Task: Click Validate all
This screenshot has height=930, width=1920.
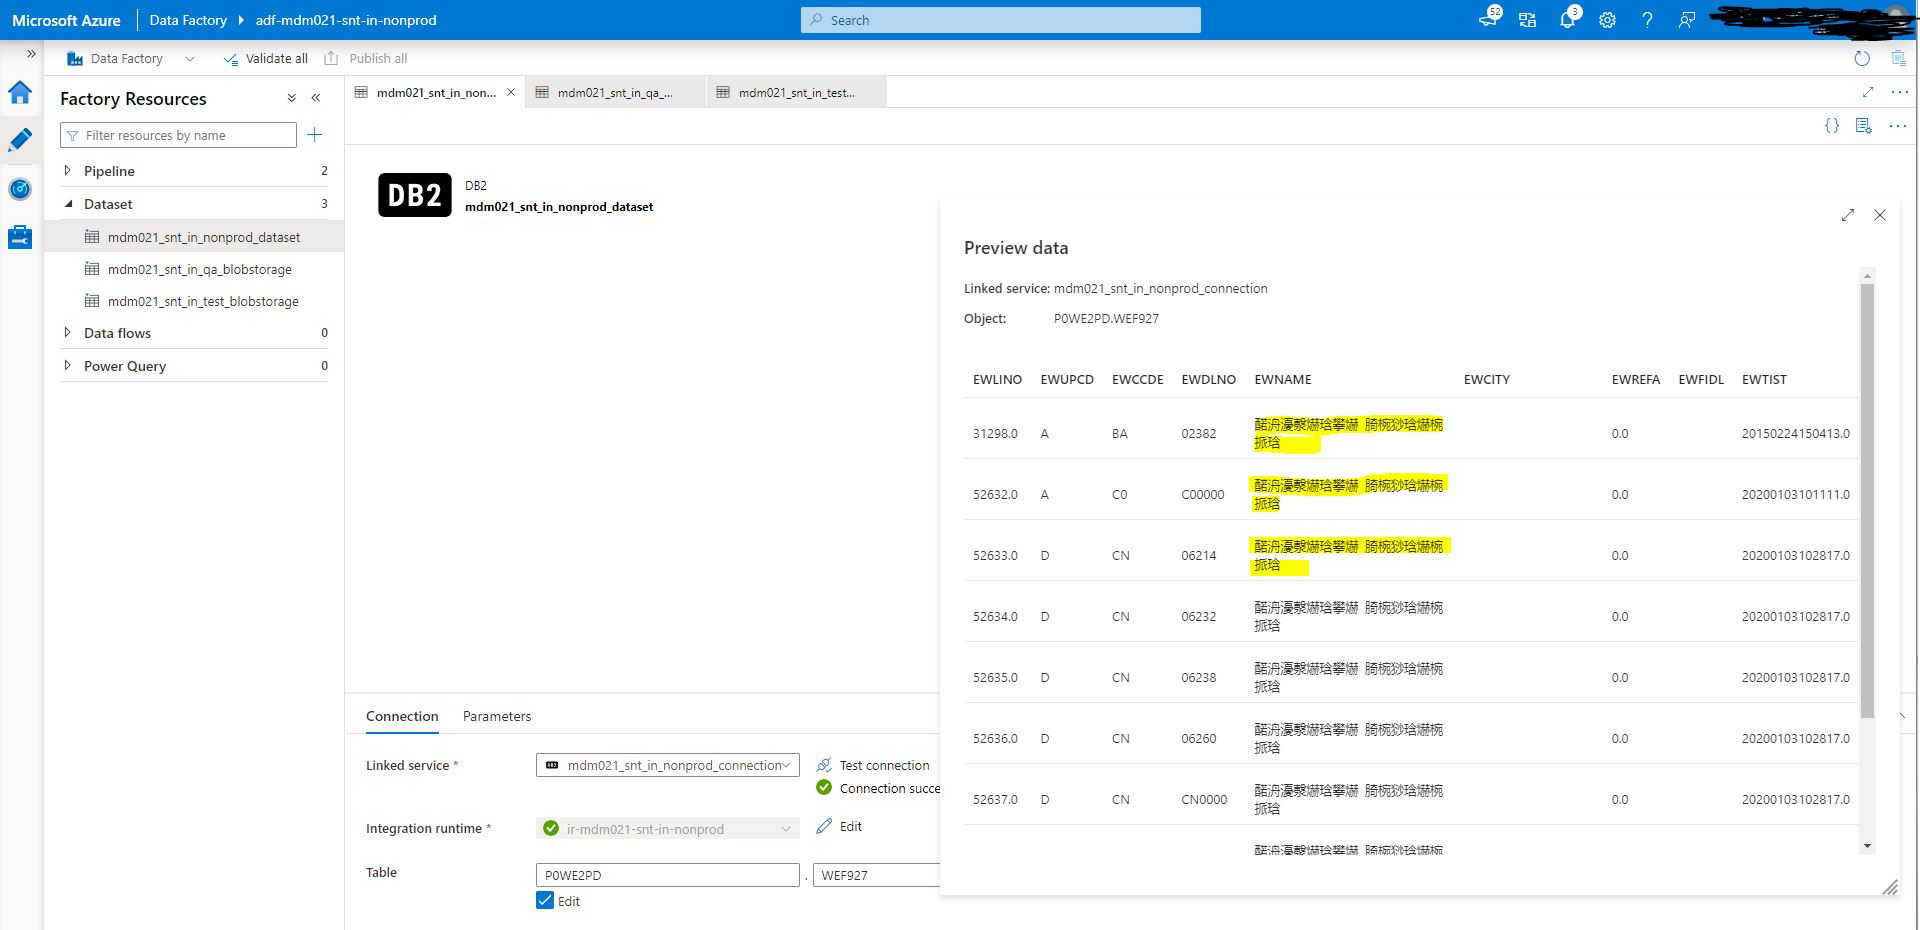Action: click(x=266, y=58)
